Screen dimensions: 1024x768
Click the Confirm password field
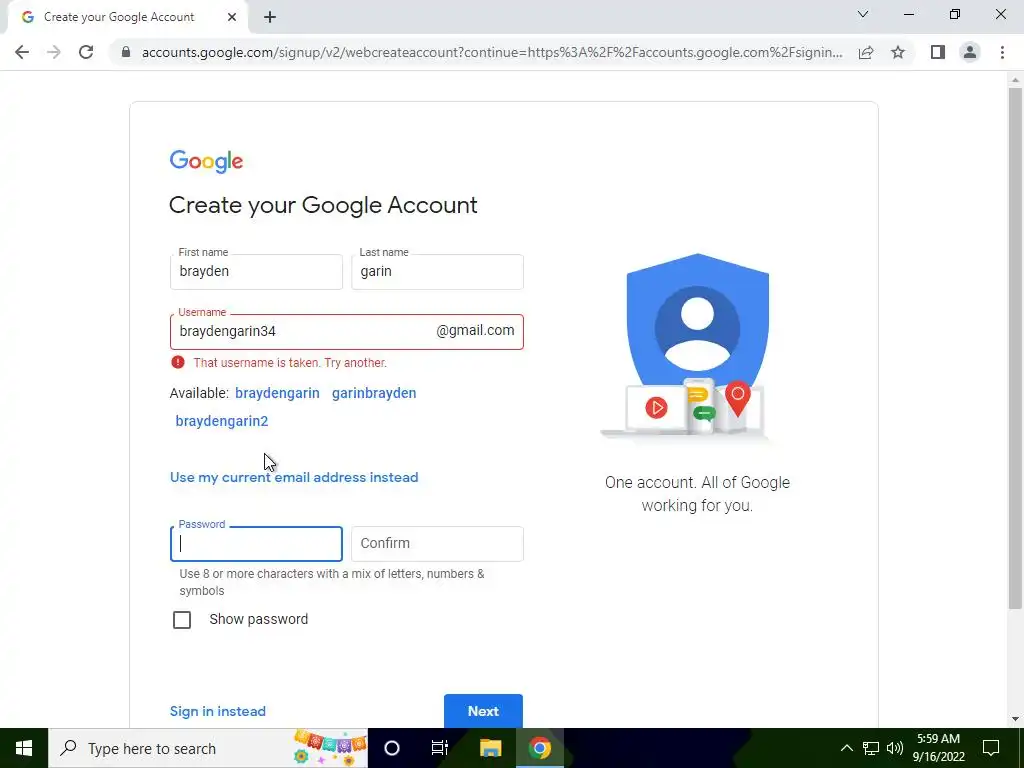[x=437, y=544]
